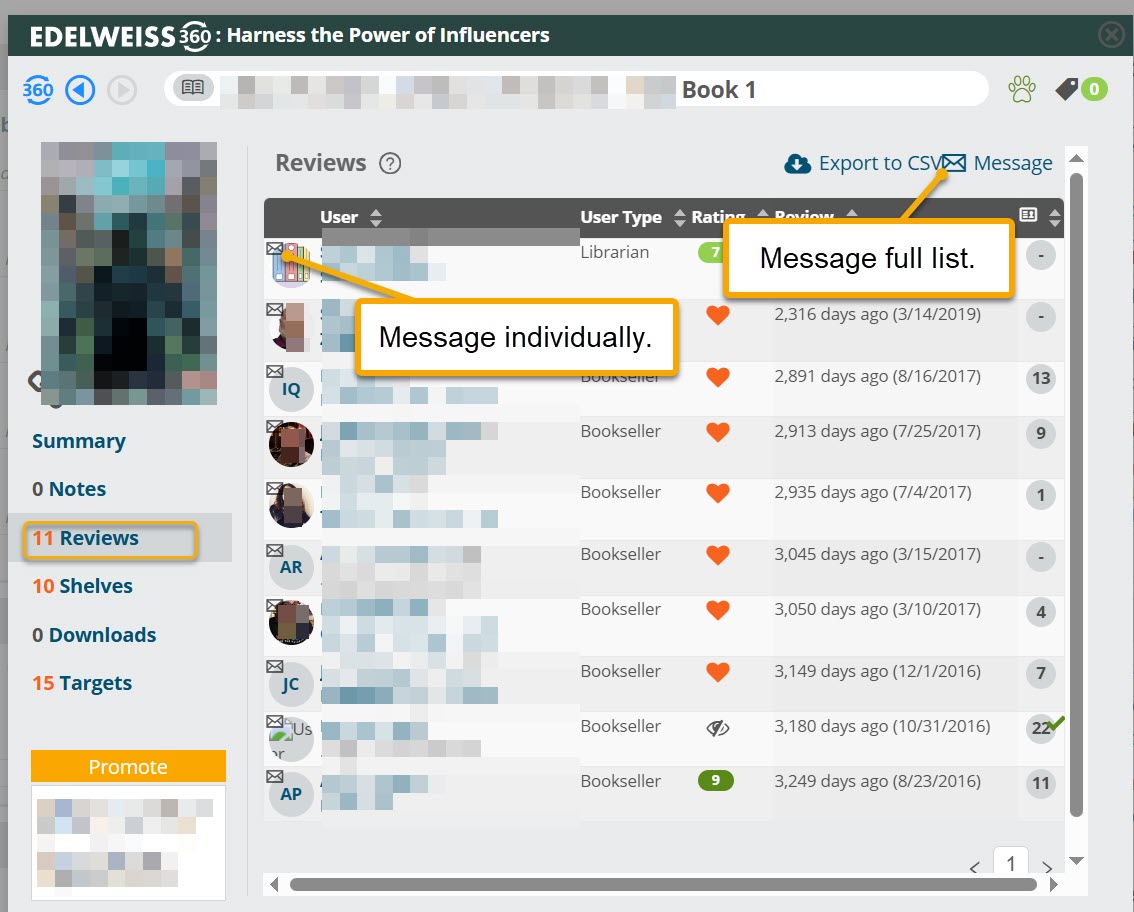Click the Edelweiss 360 logo icon
The width and height of the screenshot is (1134, 912).
[38, 90]
